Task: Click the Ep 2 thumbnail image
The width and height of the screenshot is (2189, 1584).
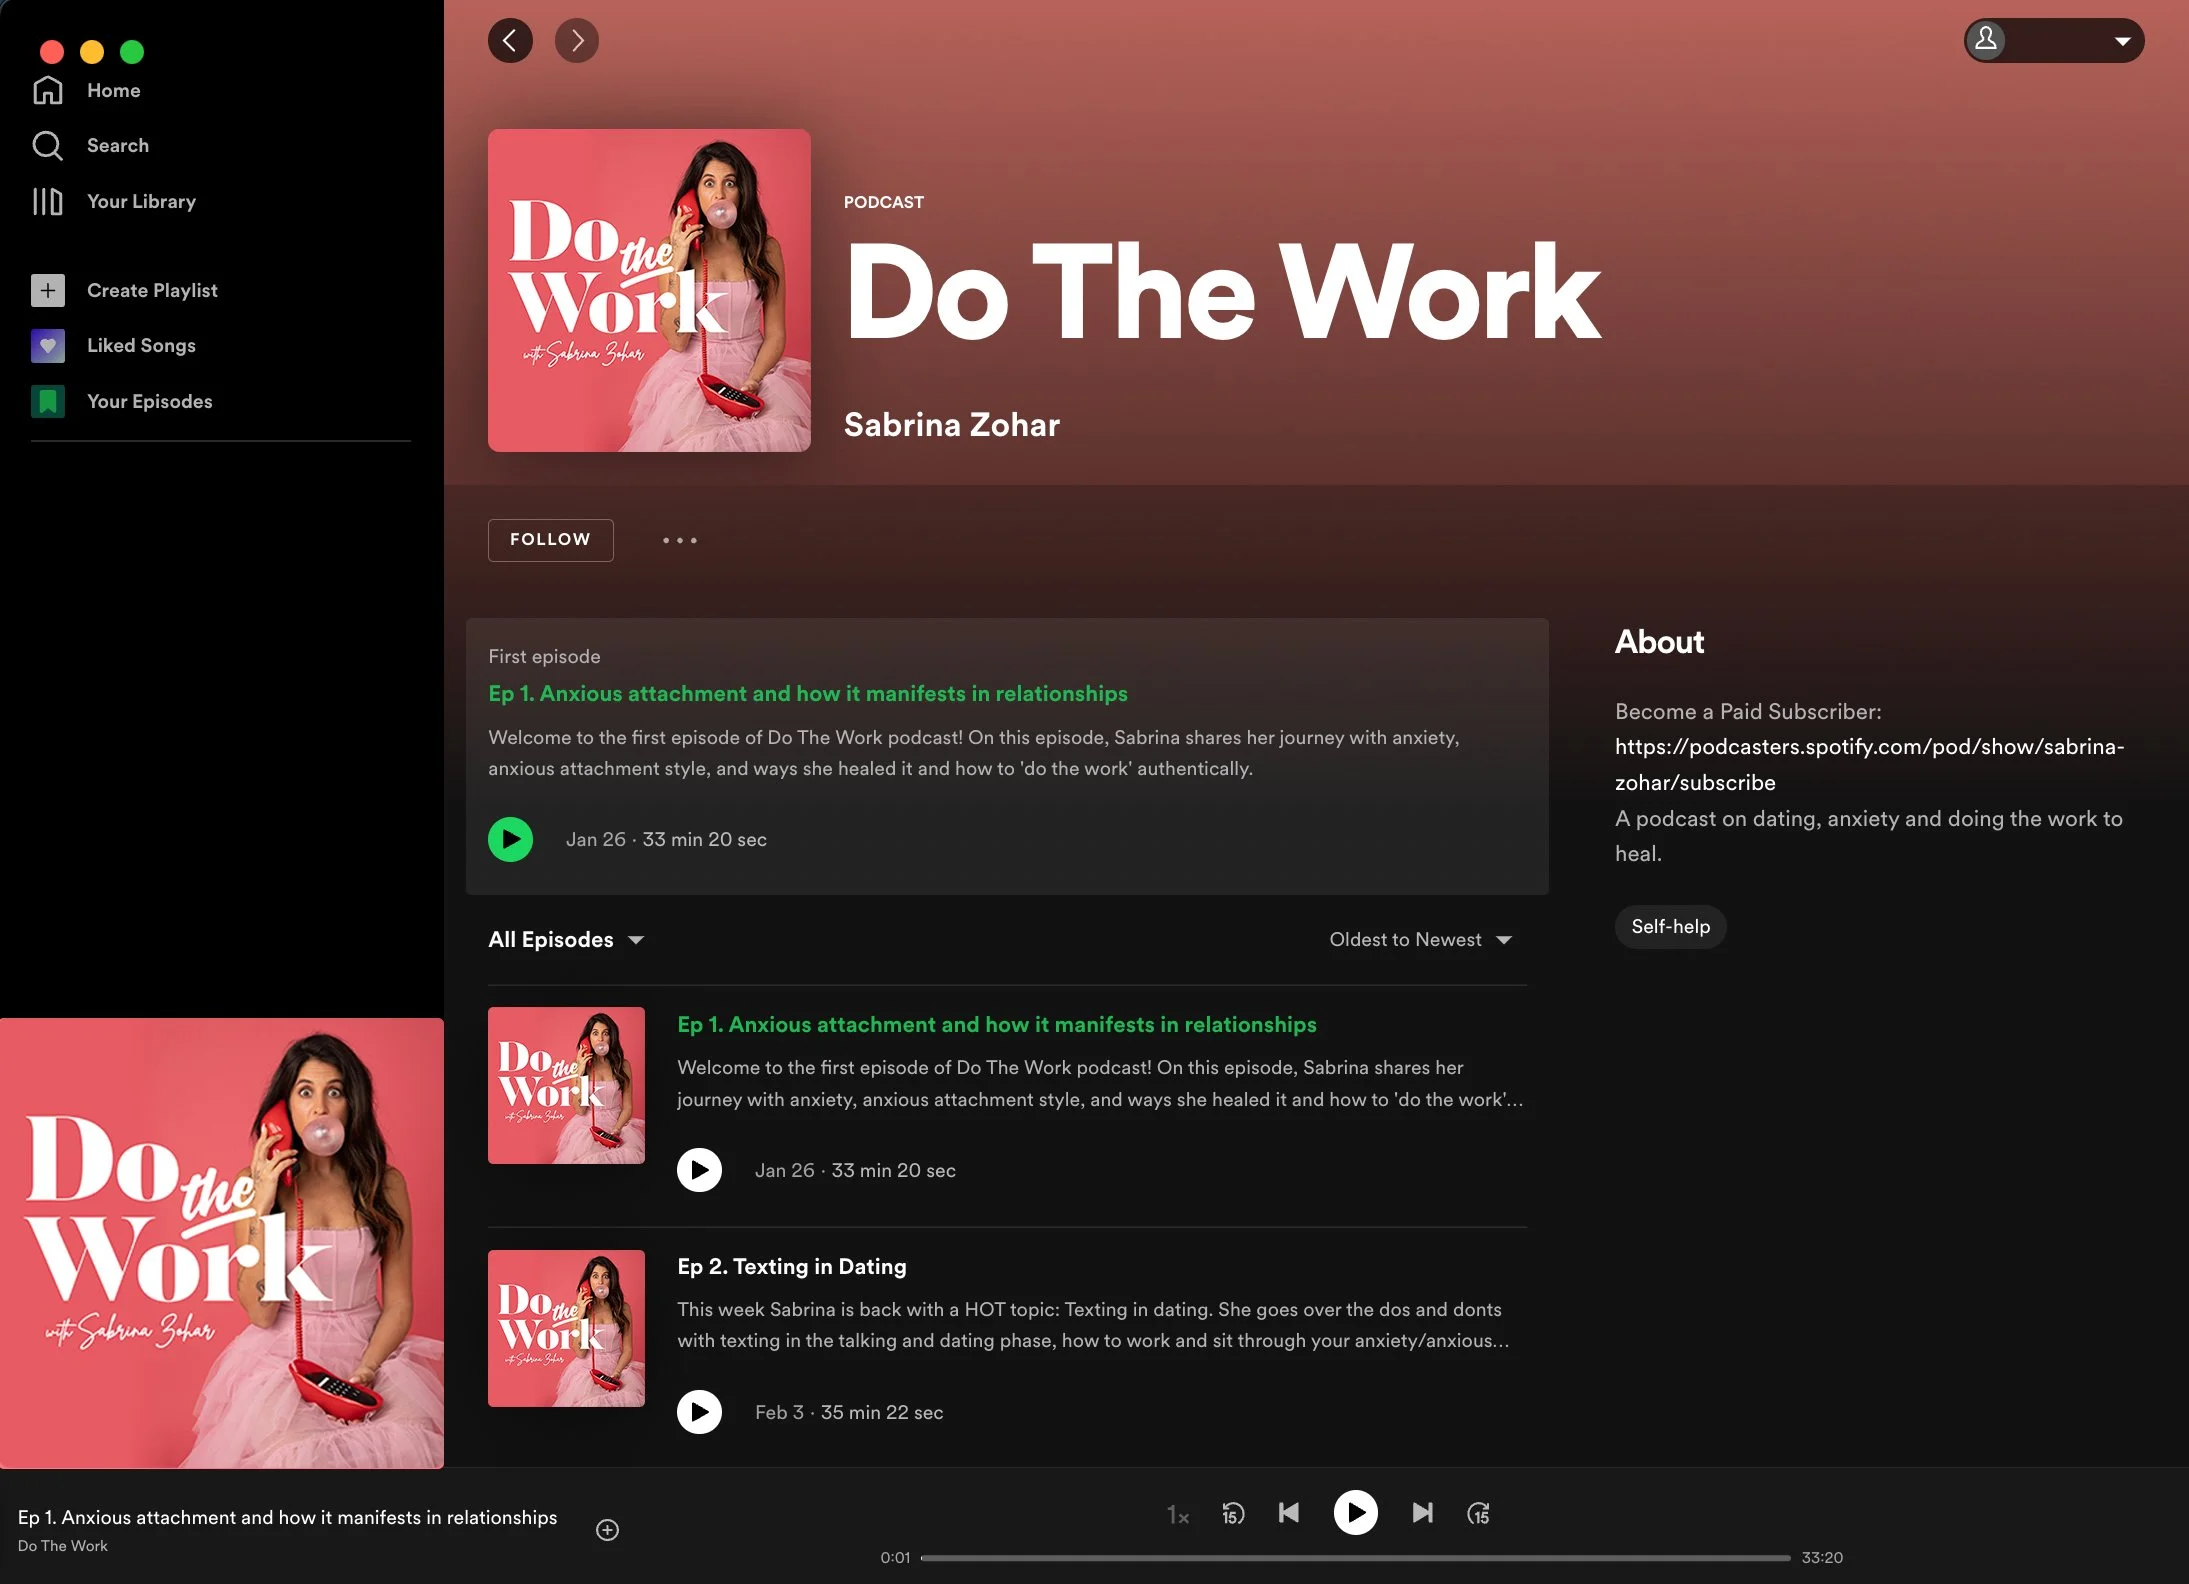Action: point(566,1328)
